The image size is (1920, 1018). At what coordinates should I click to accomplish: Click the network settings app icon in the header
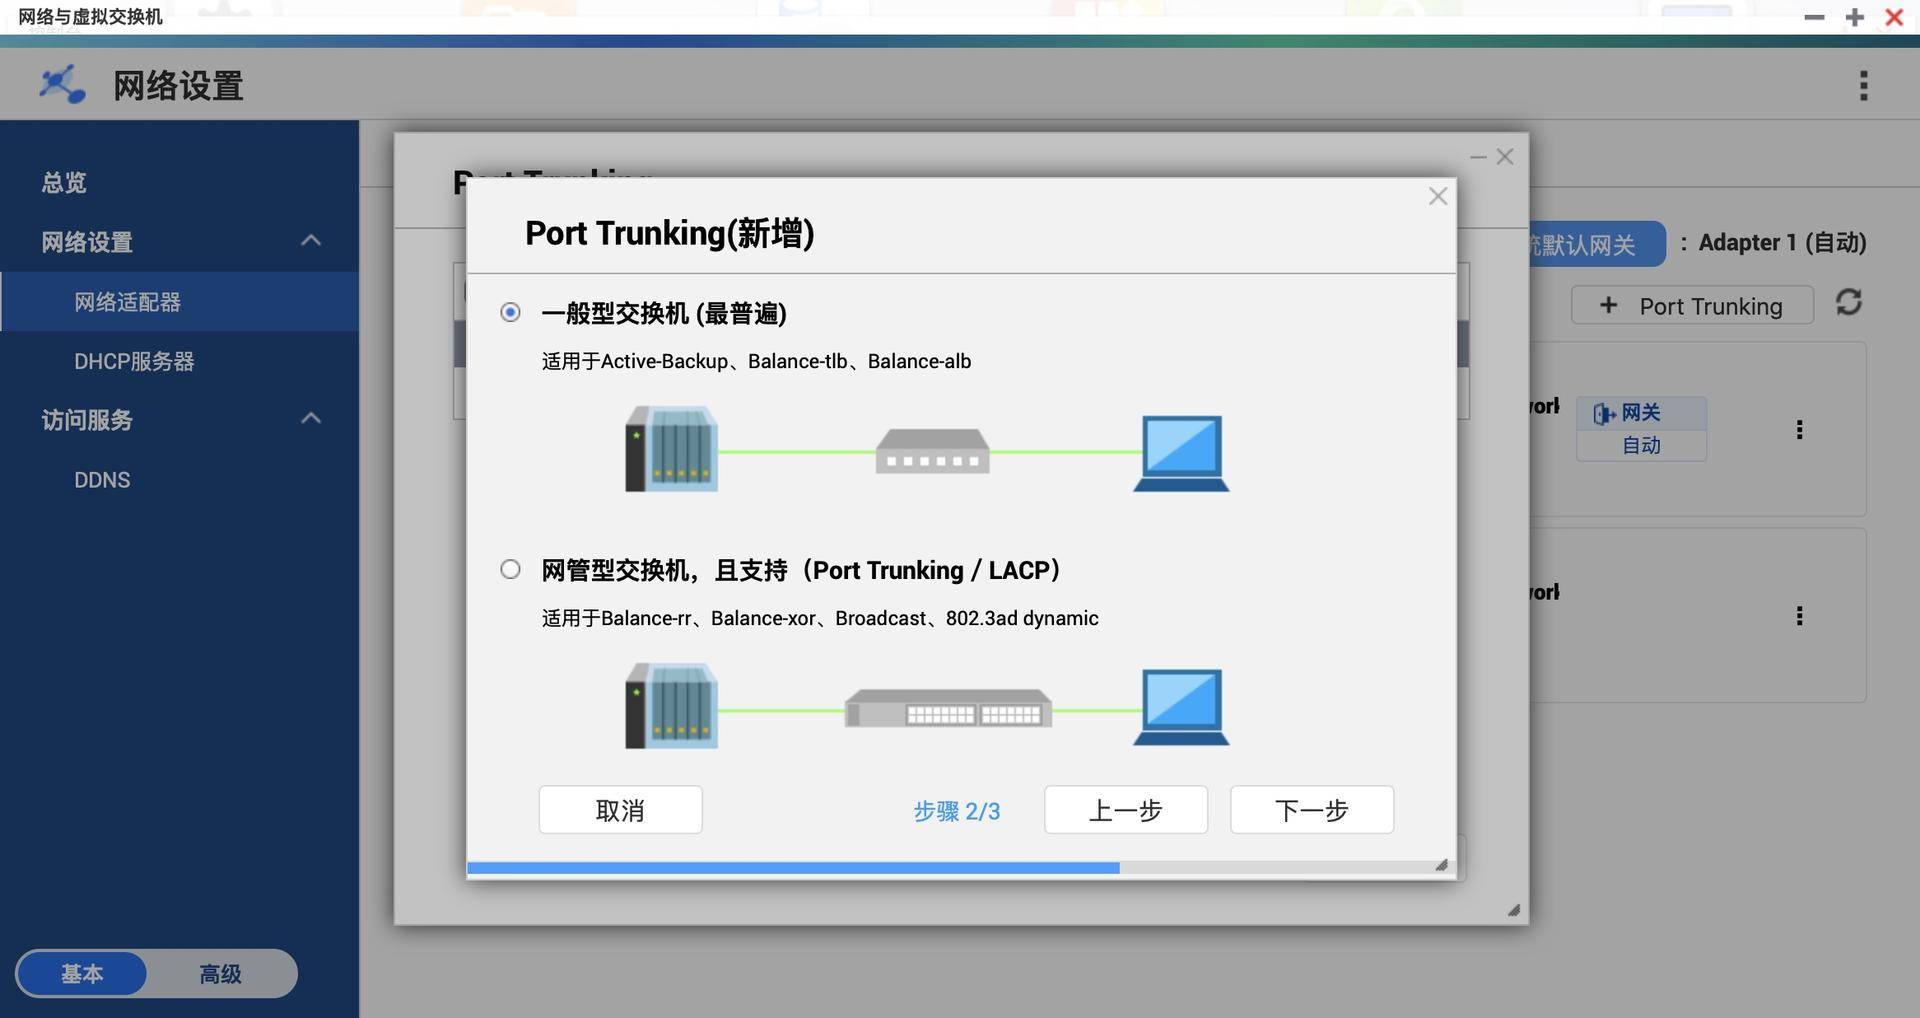pyautogui.click(x=61, y=84)
